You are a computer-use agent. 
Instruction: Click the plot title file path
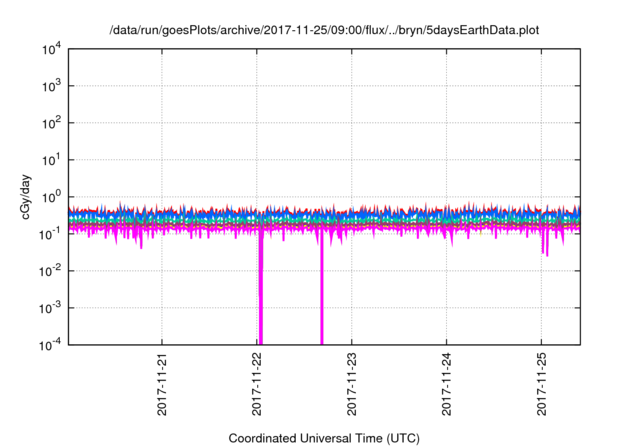pyautogui.click(x=324, y=30)
